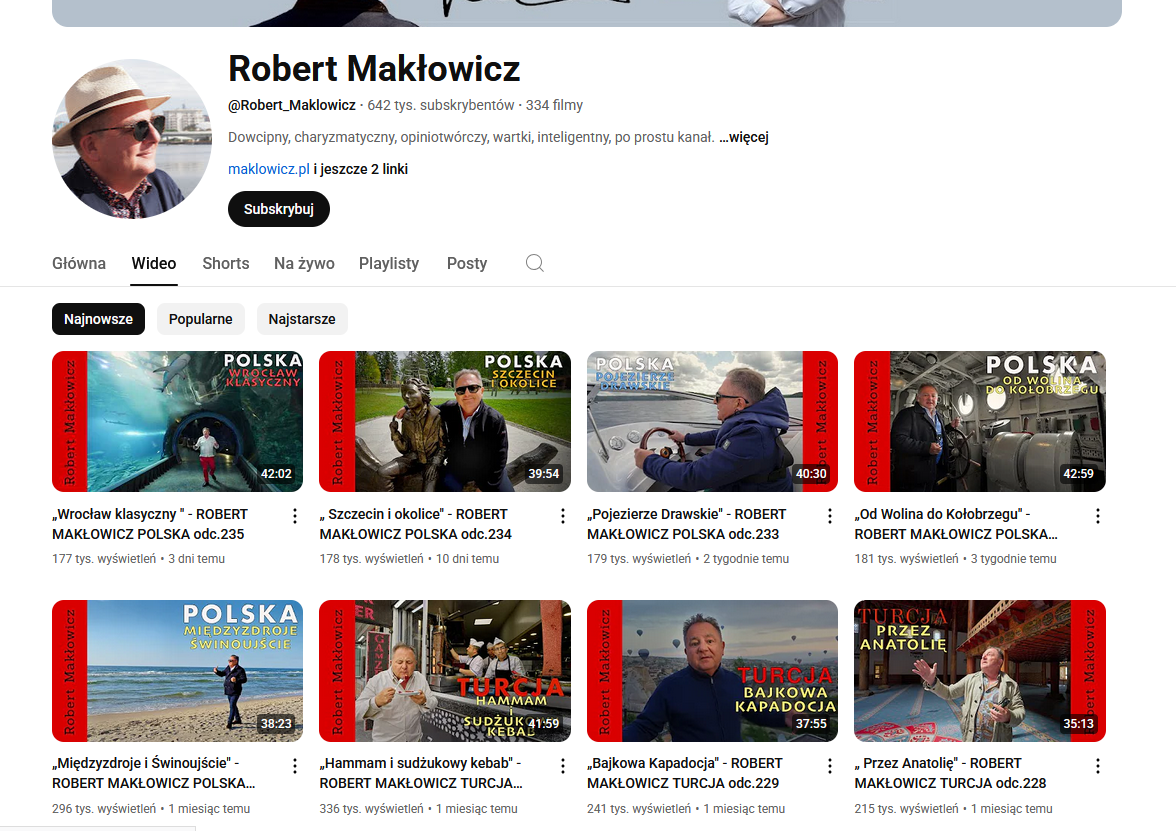This screenshot has height=831, width=1176.
Task: Show additional links via 'i jeszcze 2 linki'
Action: [x=360, y=169]
